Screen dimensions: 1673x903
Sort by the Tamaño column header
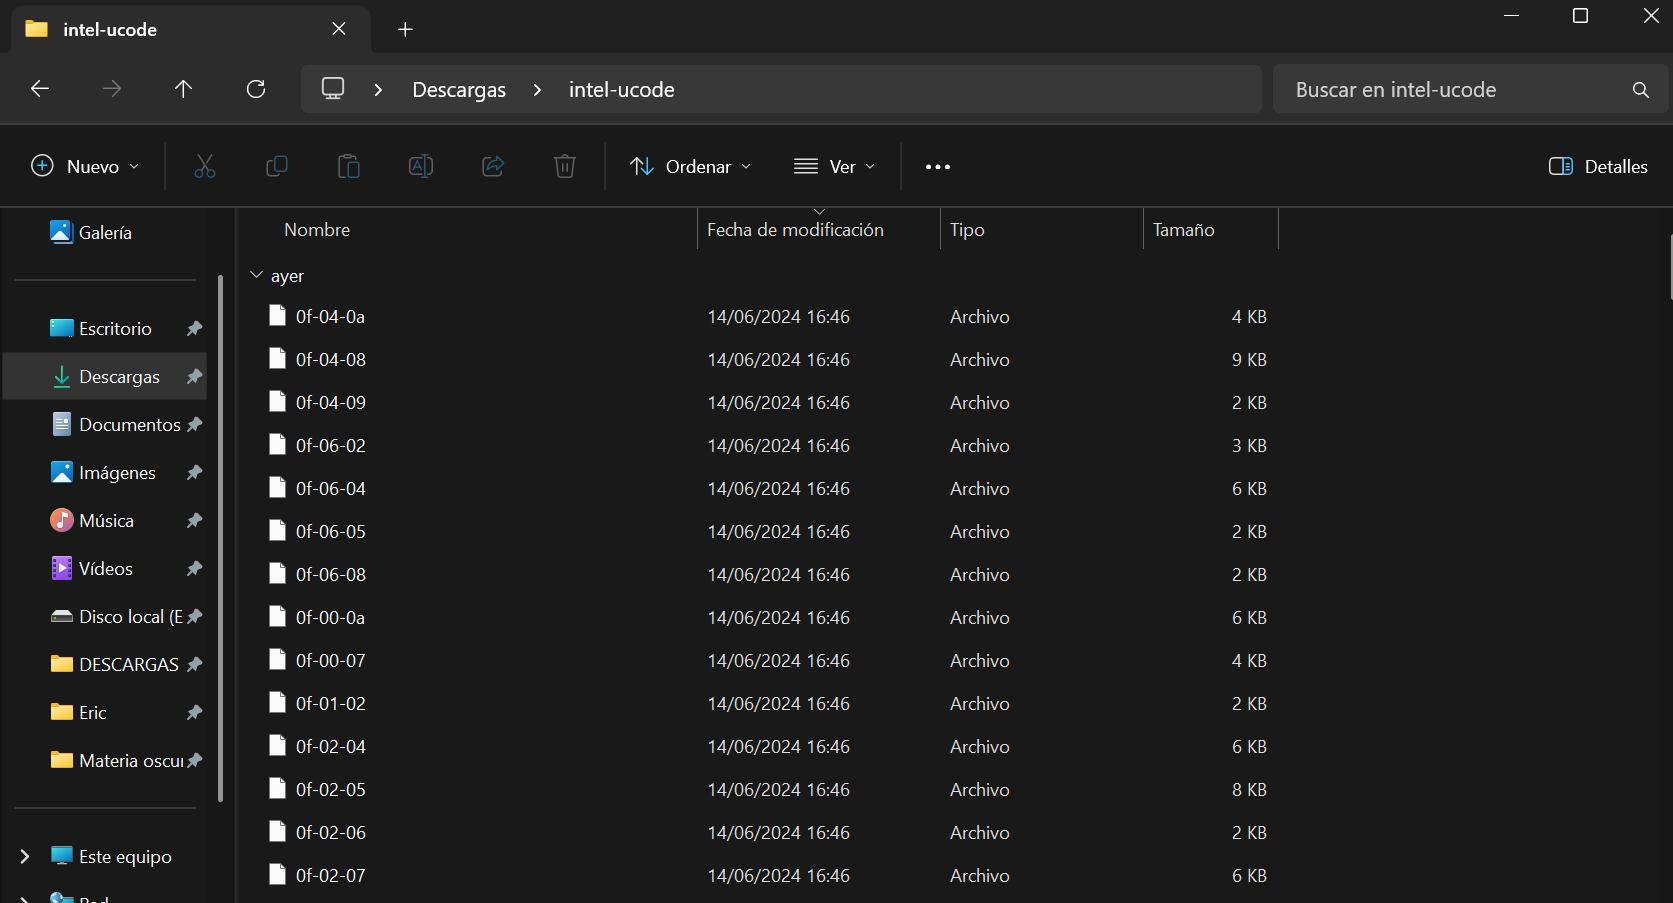click(x=1184, y=230)
